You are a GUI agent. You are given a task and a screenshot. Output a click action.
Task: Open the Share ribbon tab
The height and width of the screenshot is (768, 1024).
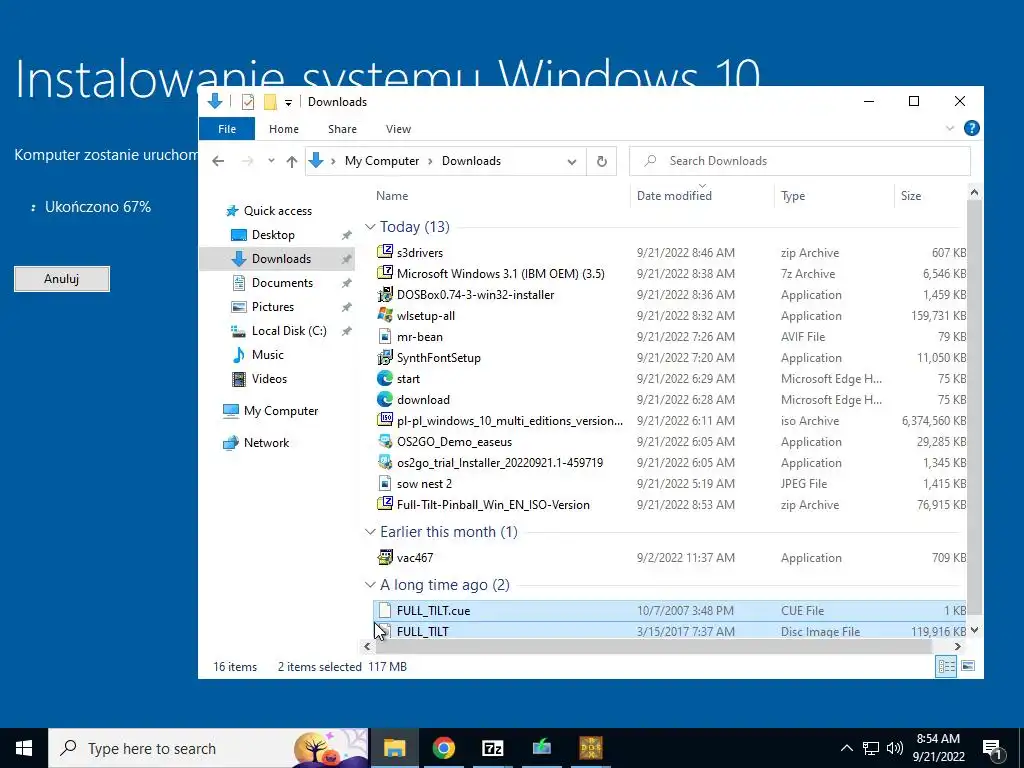[x=342, y=129]
